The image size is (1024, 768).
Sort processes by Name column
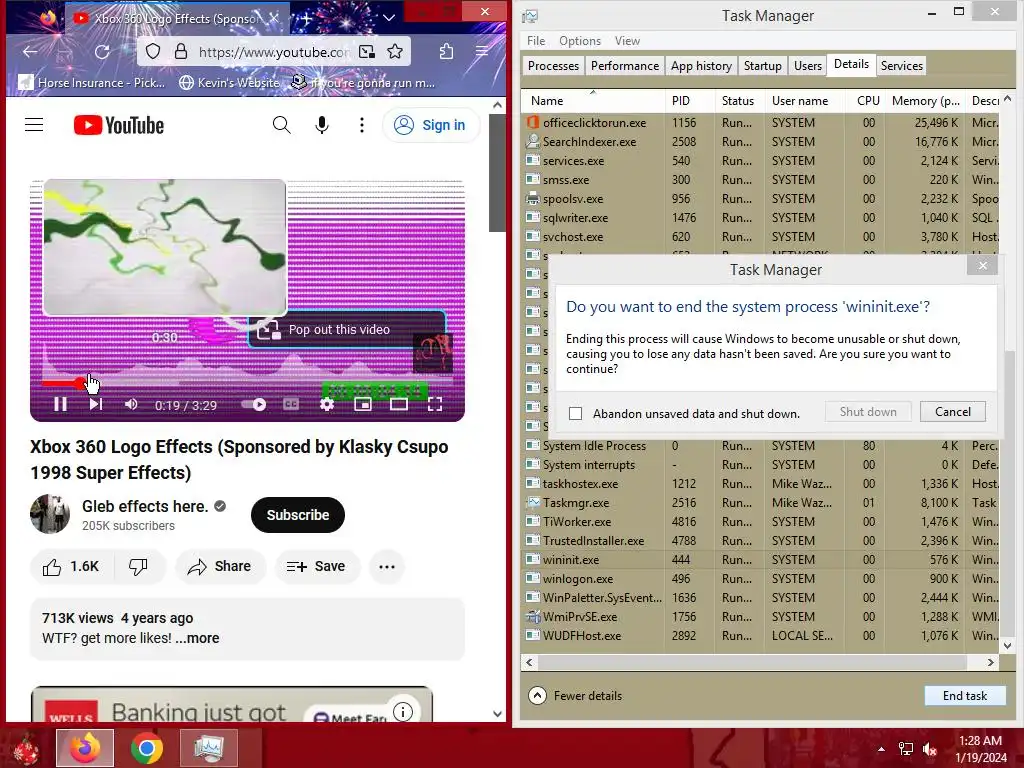click(547, 101)
